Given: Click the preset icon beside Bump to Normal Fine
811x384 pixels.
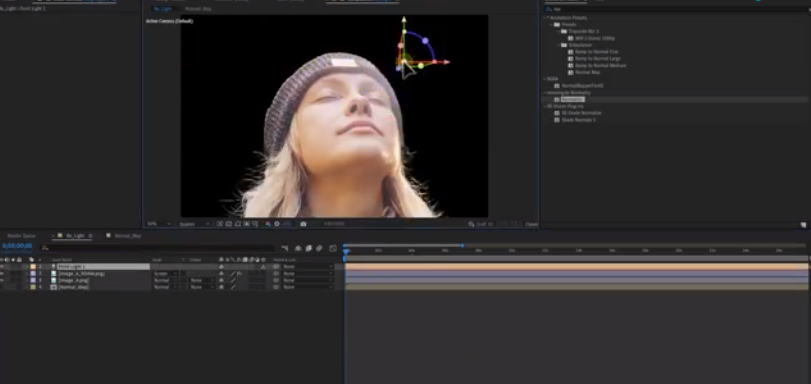Looking at the screenshot, I should 570,52.
